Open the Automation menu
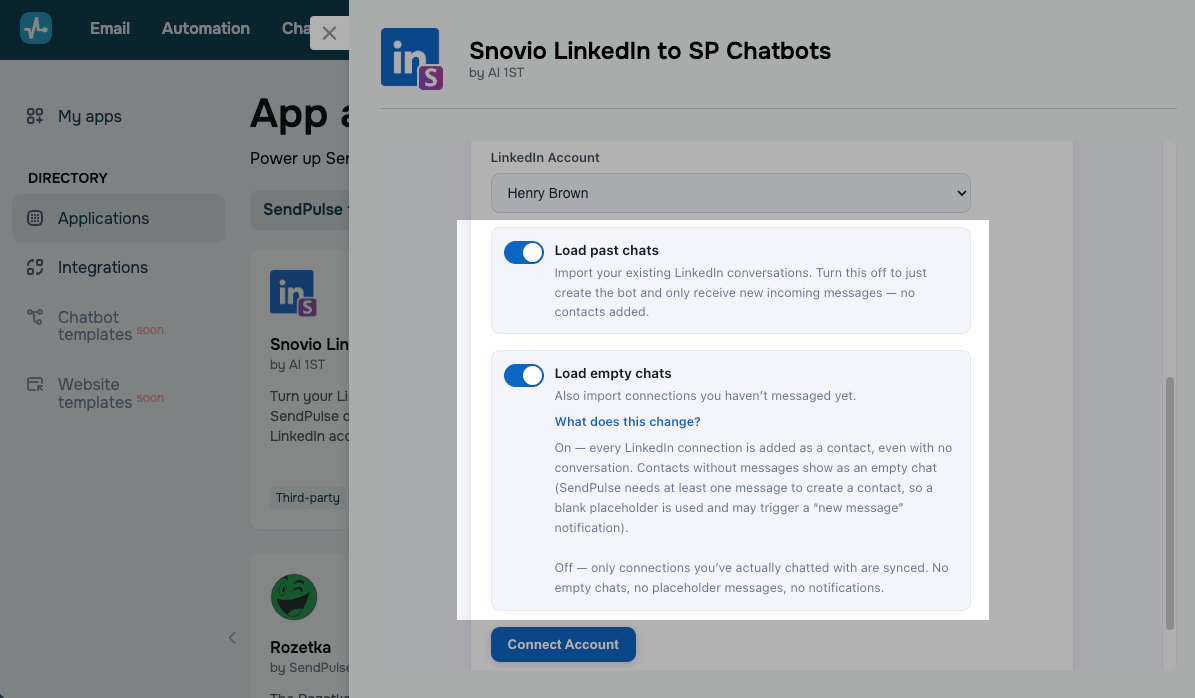This screenshot has width=1195, height=698. pyautogui.click(x=206, y=28)
